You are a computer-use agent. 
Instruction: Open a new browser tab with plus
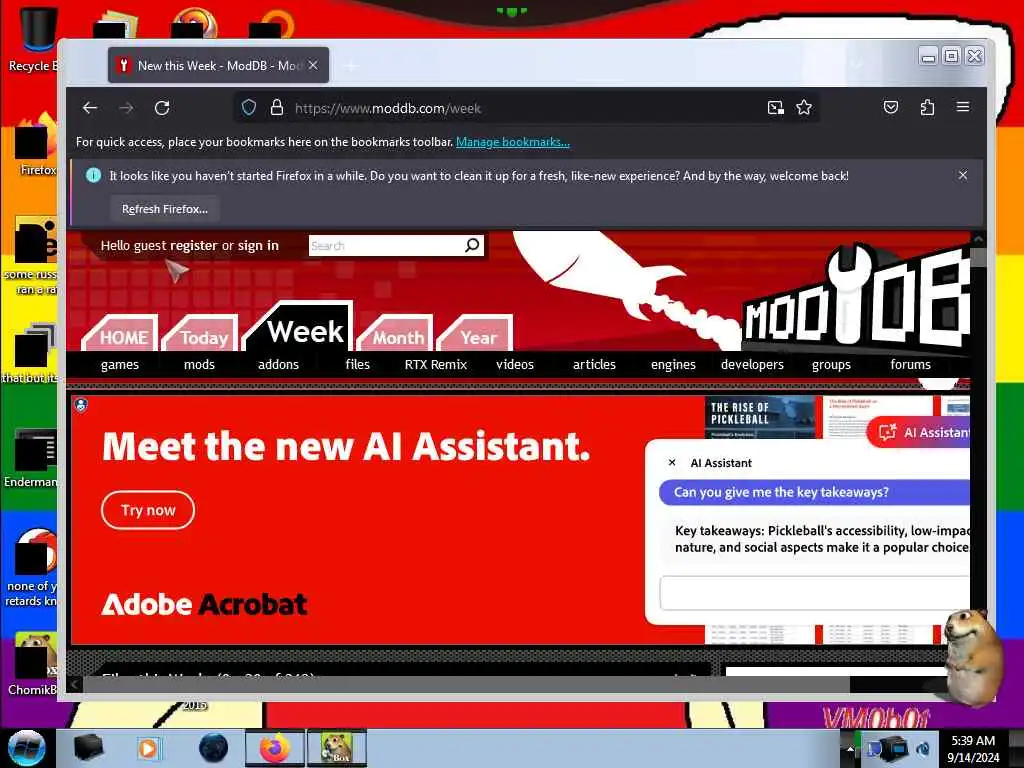(351, 65)
